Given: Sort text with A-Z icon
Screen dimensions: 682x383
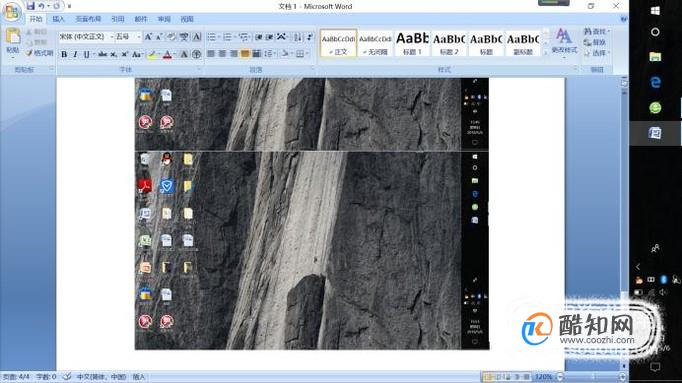Looking at the screenshot, I should [298, 37].
